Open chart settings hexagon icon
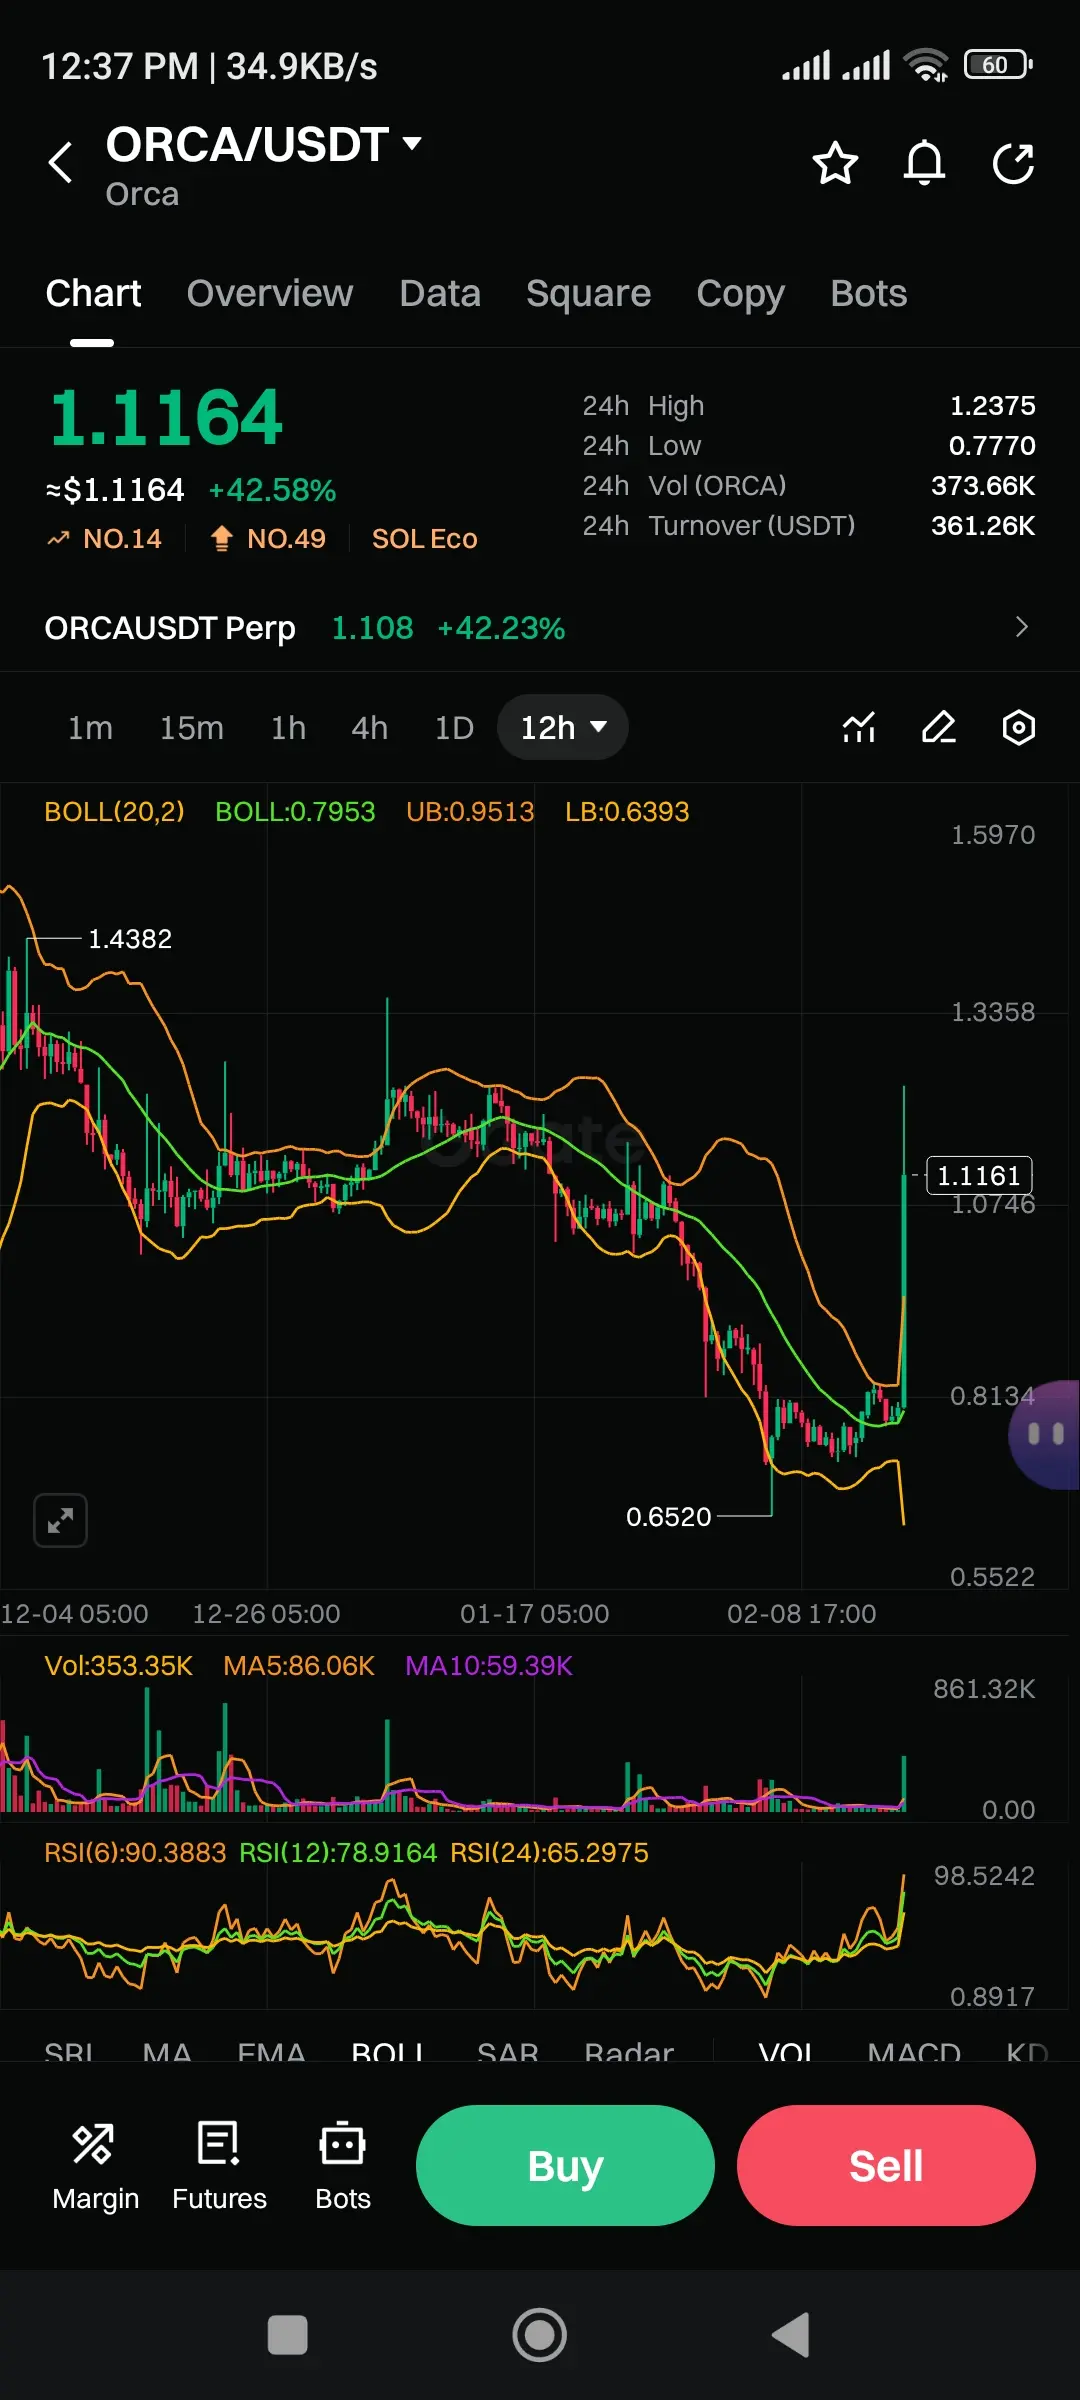This screenshot has height=2400, width=1080. tap(1019, 727)
